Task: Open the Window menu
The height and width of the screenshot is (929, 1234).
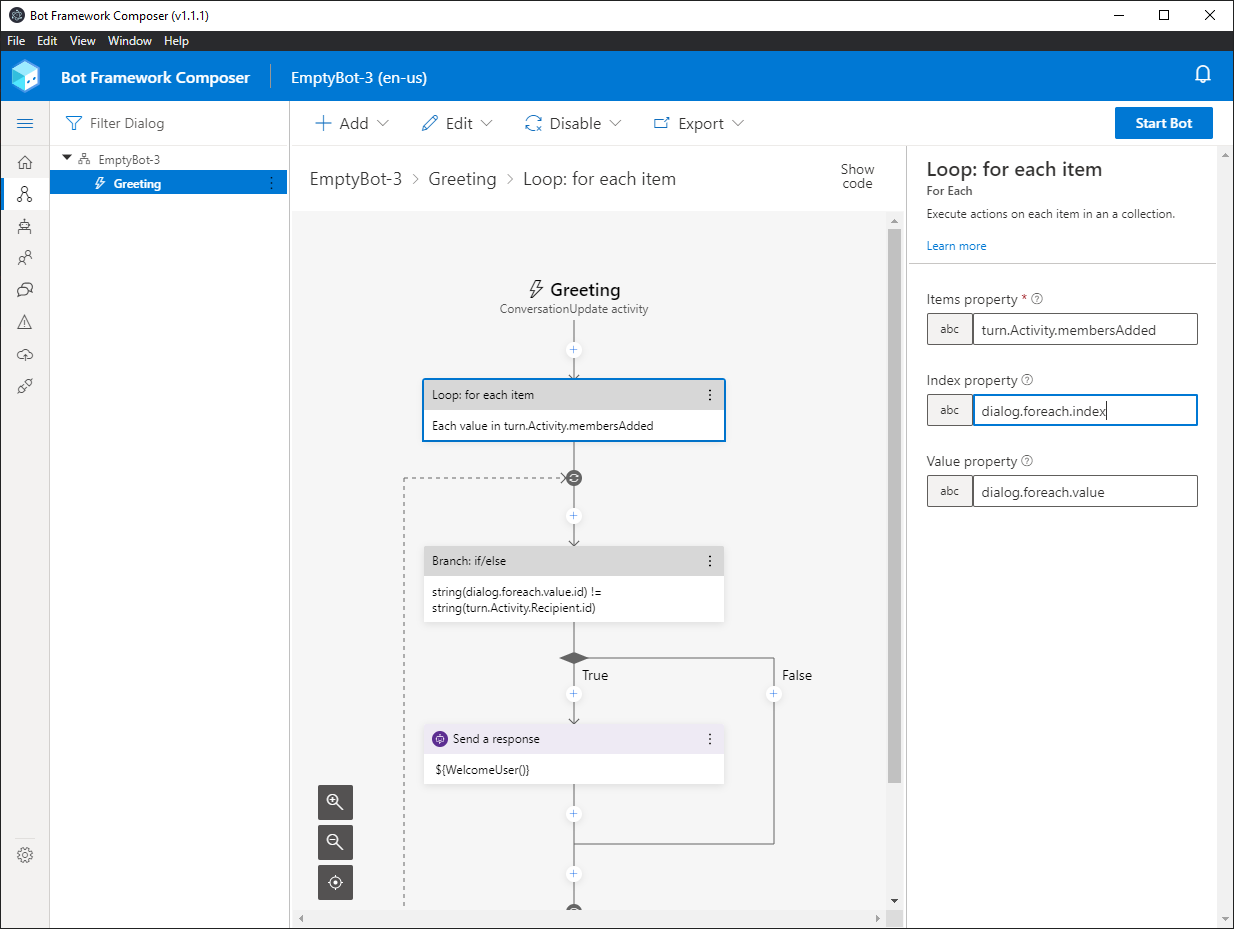Action: [130, 41]
